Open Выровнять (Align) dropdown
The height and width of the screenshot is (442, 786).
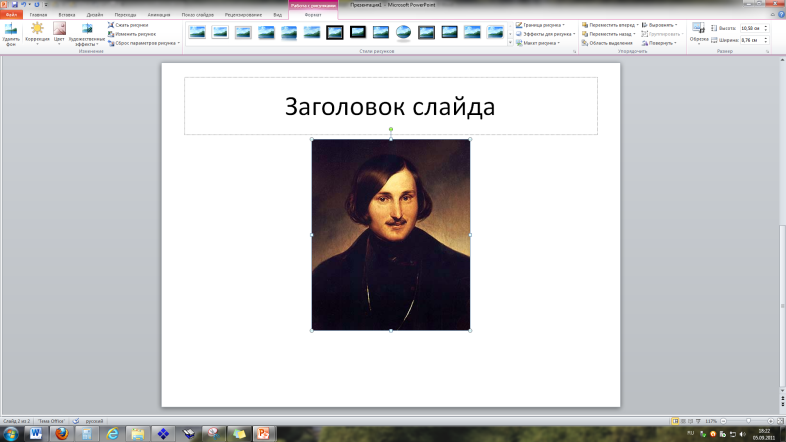659,25
